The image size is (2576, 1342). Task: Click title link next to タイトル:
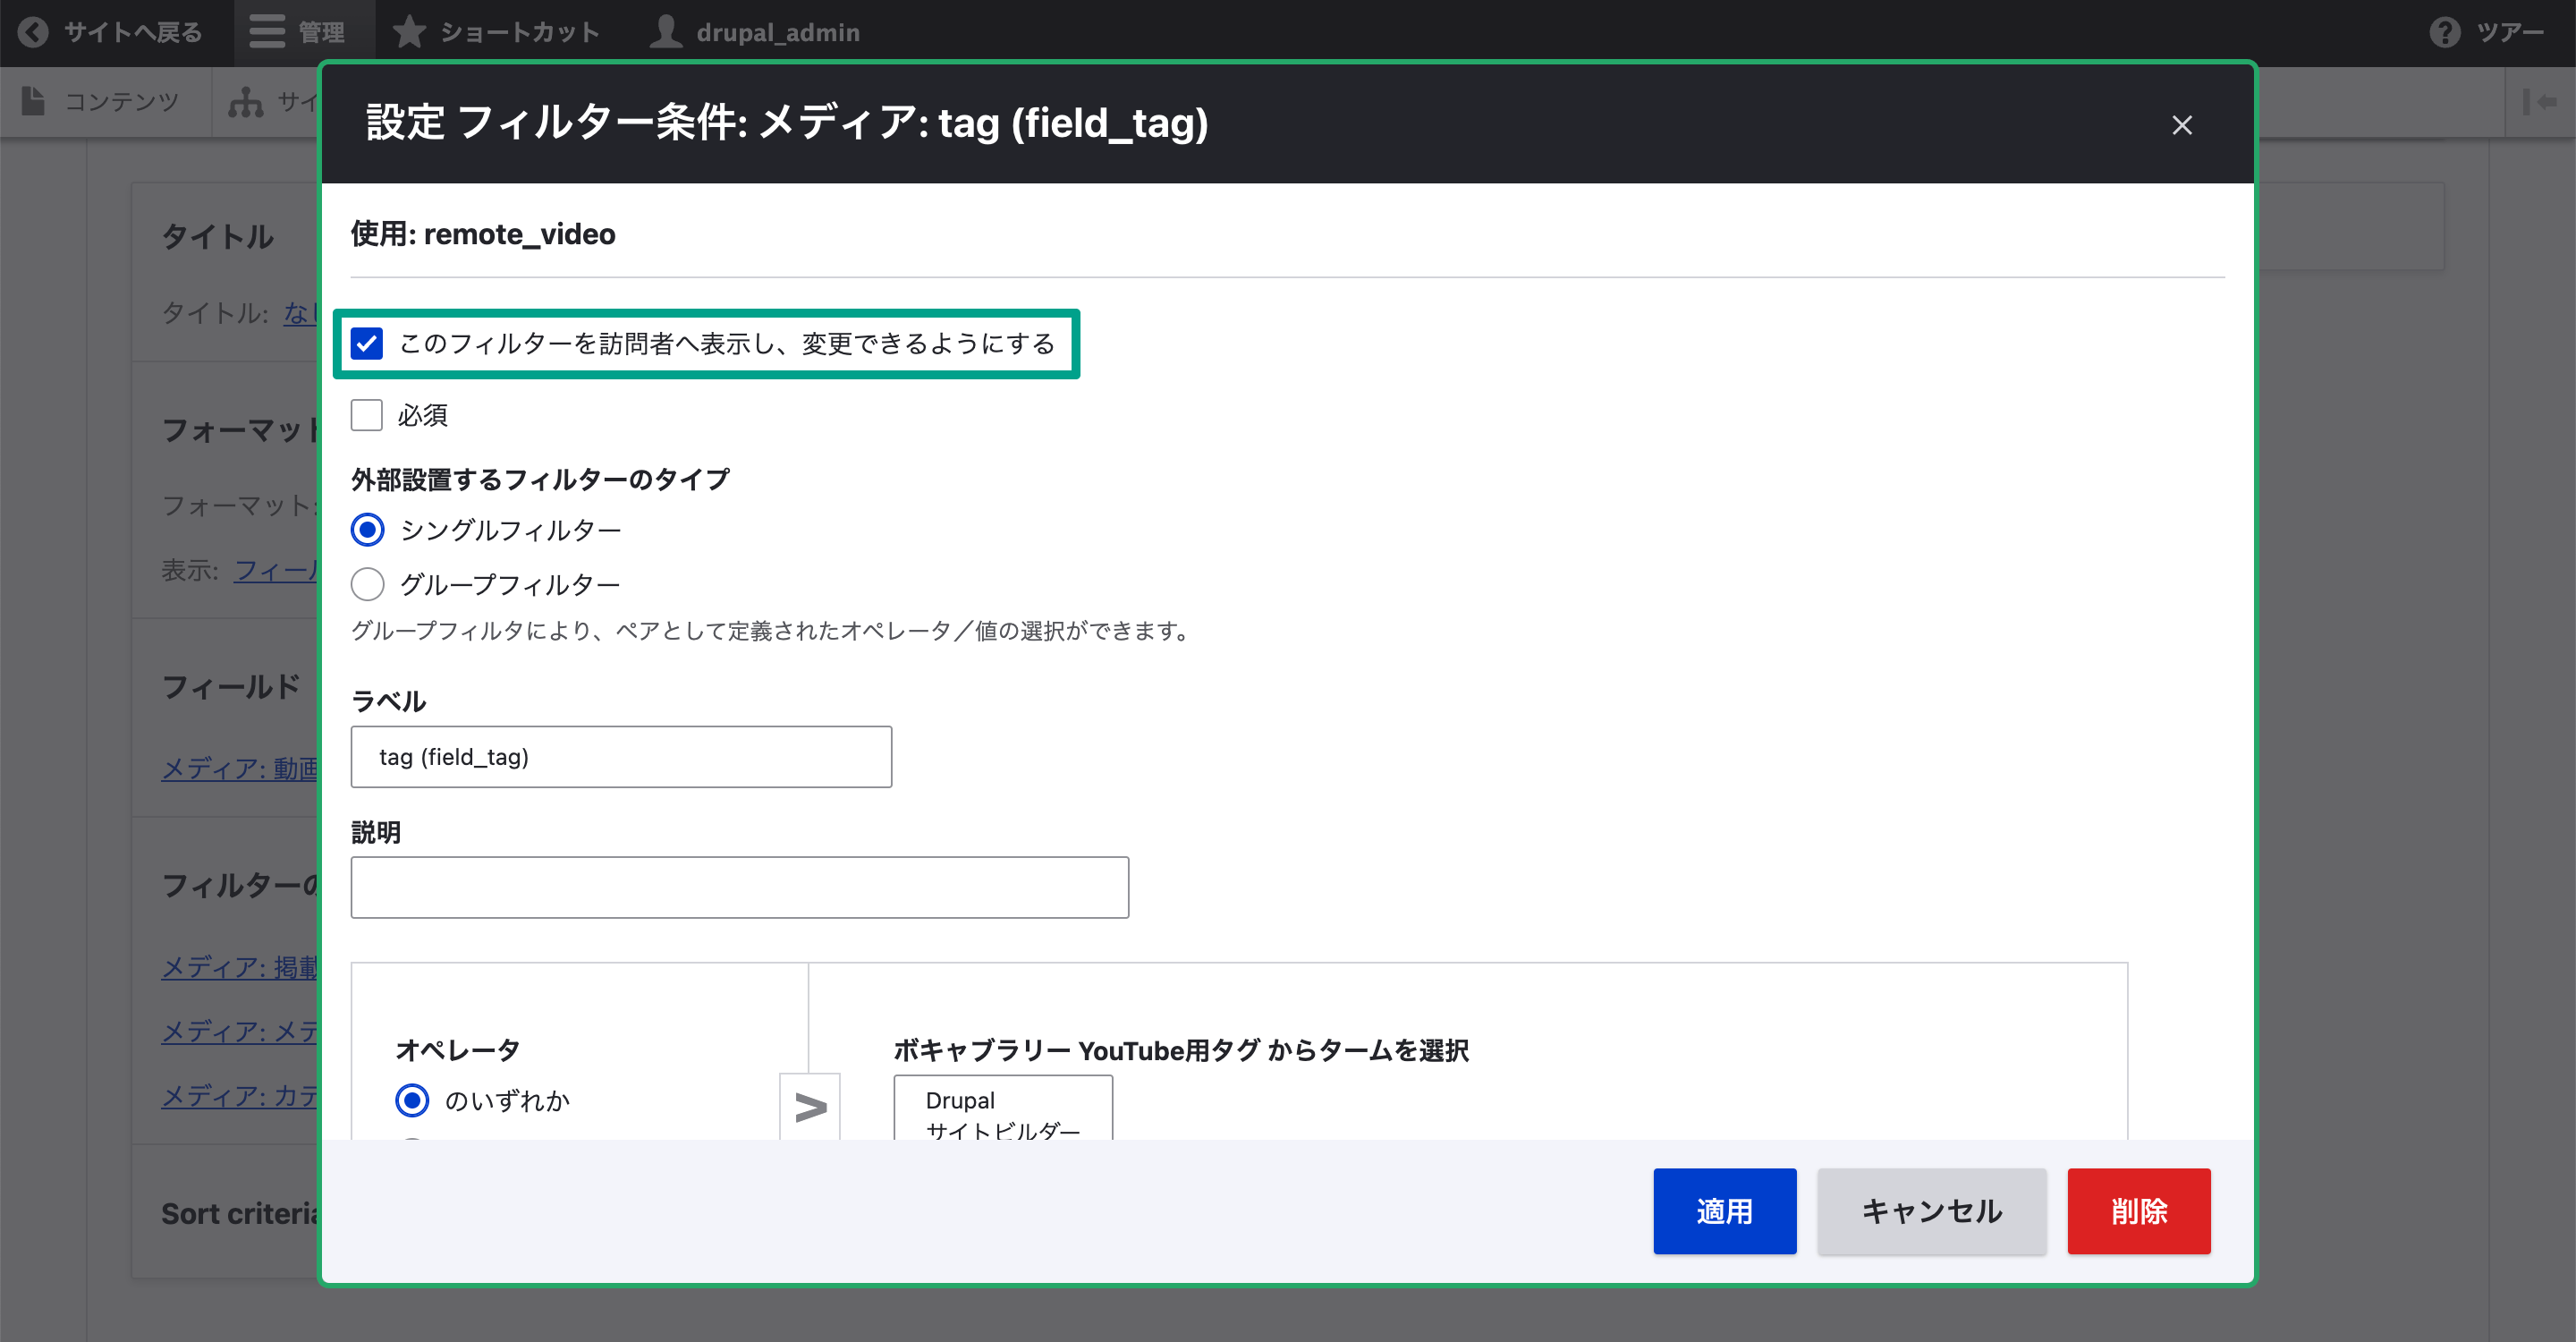coord(300,313)
